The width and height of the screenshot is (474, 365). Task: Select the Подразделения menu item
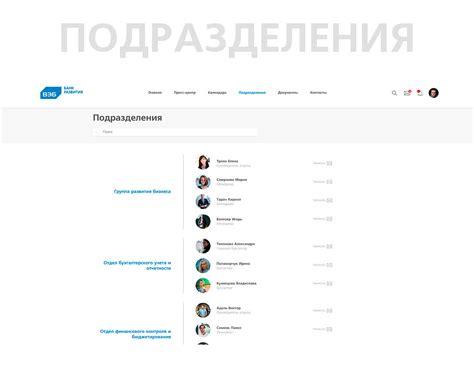click(252, 93)
